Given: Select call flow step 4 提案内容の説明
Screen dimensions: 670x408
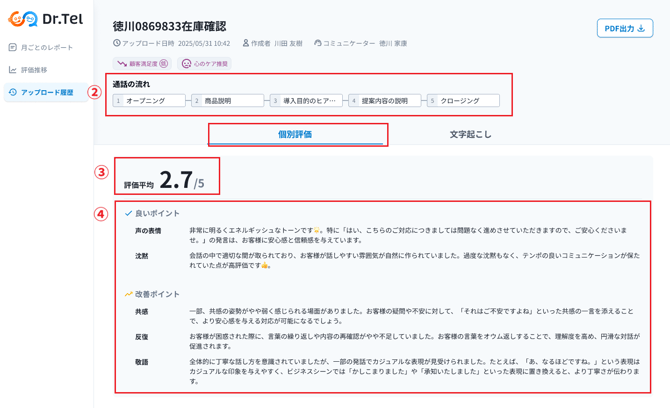Looking at the screenshot, I should point(385,101).
